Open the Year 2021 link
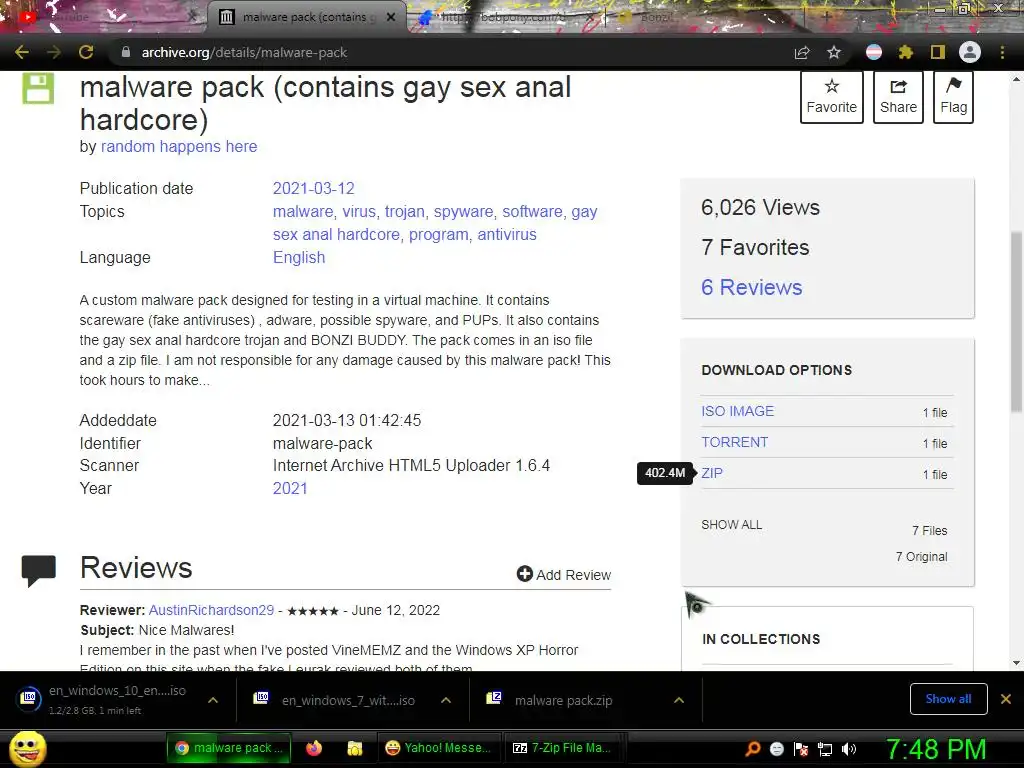1024x768 pixels. coord(290,488)
